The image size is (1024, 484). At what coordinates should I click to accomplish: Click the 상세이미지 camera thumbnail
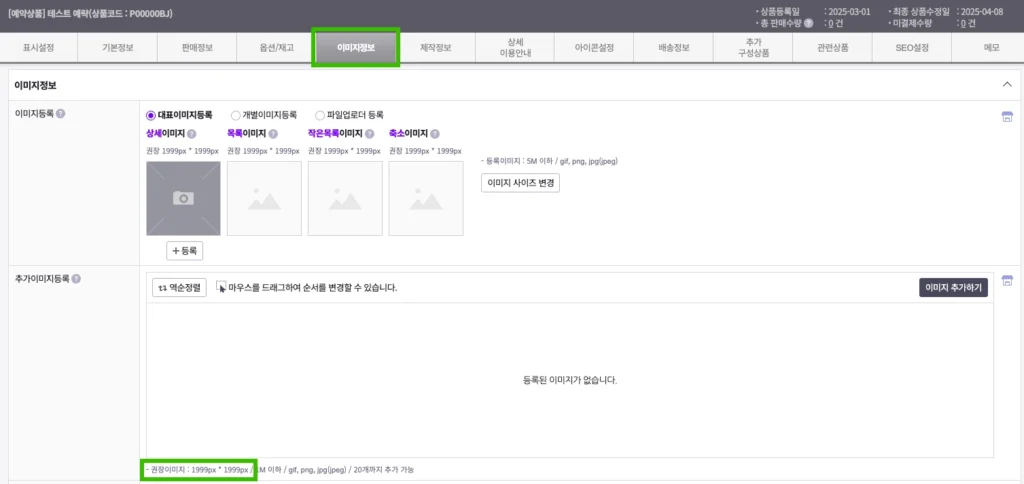click(184, 199)
